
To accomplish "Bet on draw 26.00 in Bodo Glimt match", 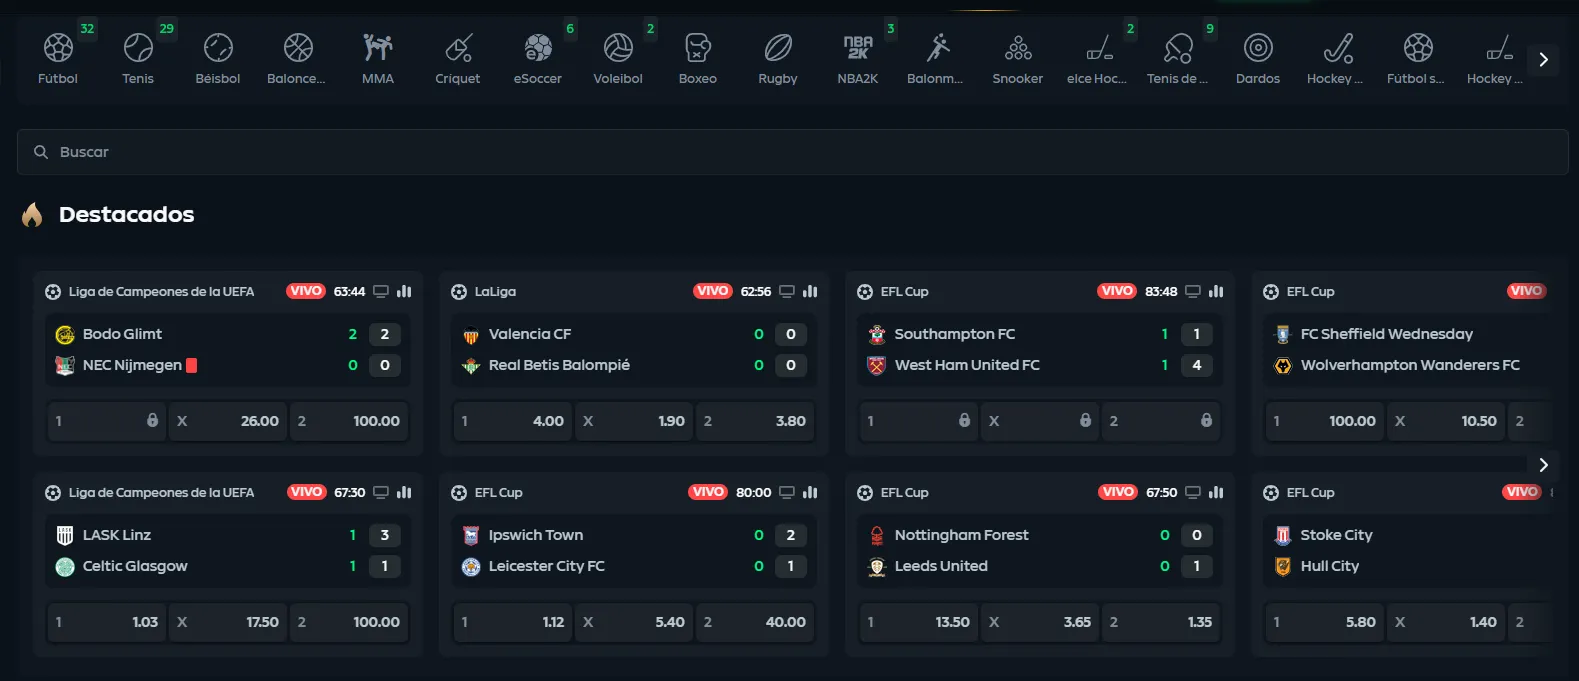I will [x=228, y=421].
